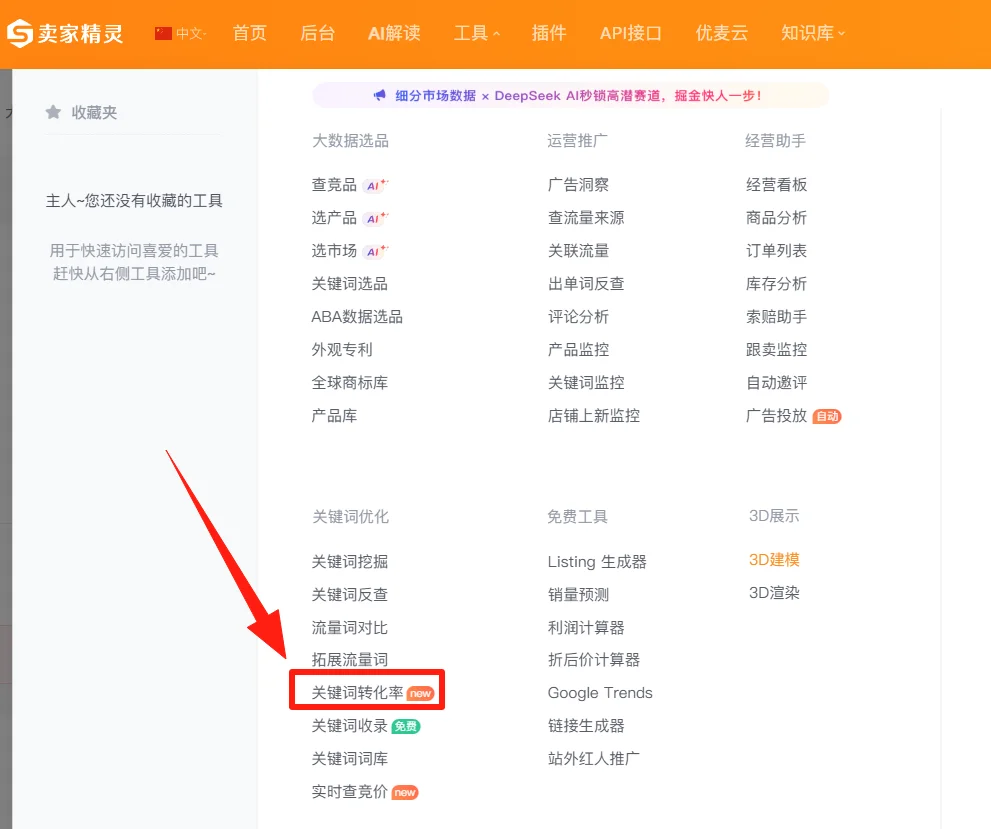Open 产品监控 tool
Screen dimensions: 991x829
click(x=578, y=349)
